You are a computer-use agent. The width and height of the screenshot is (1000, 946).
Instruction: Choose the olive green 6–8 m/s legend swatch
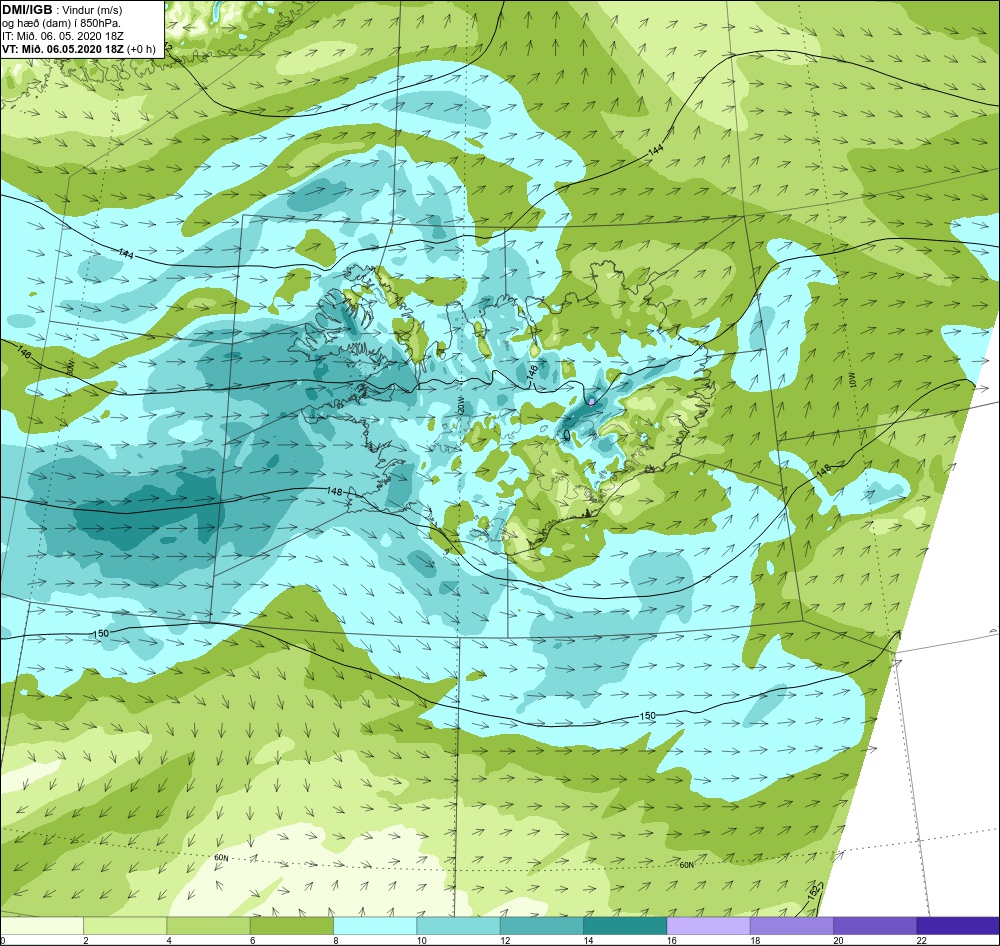pos(291,925)
